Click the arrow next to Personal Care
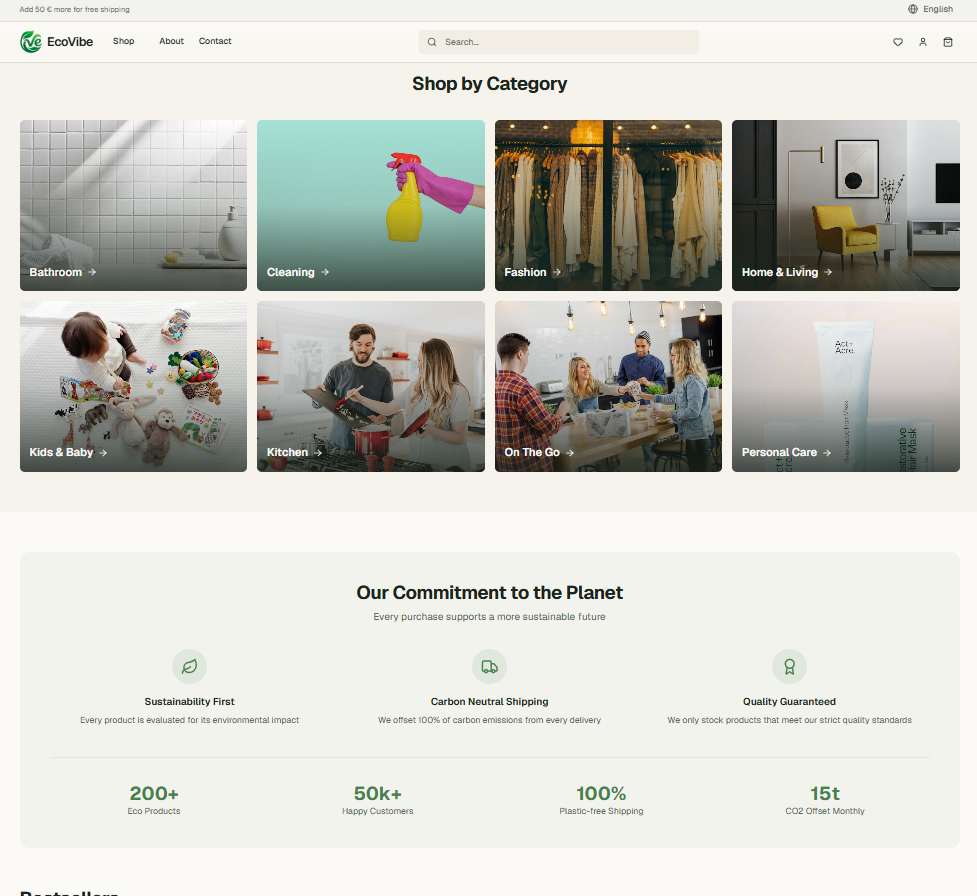The image size is (977, 896). point(827,452)
